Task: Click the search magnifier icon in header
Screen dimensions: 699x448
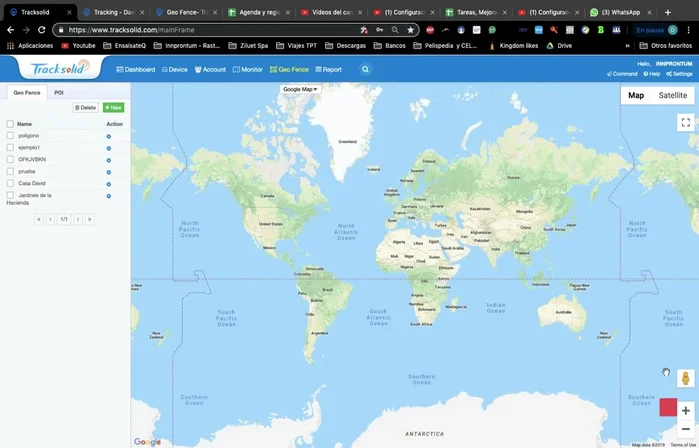Action: pos(366,70)
